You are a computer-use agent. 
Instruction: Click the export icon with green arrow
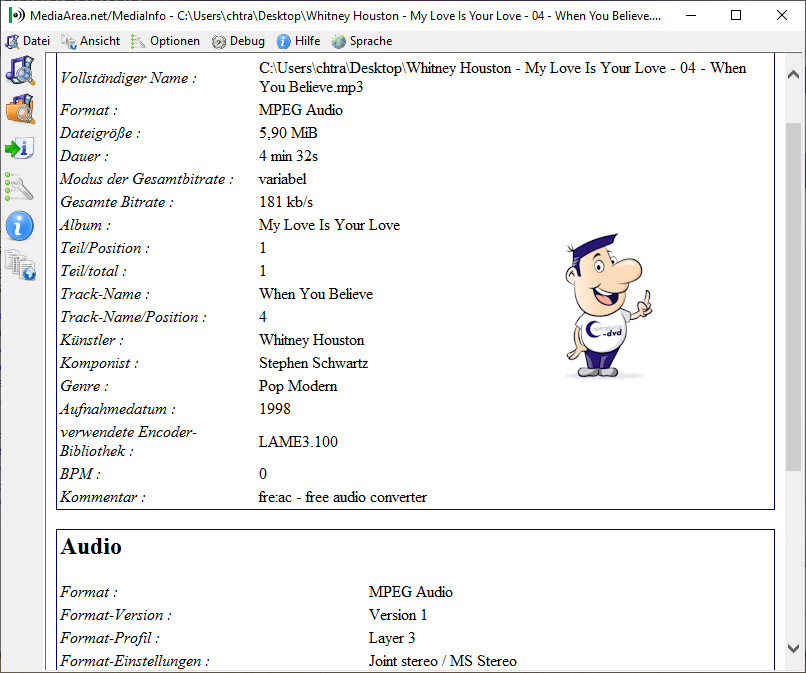pos(20,149)
